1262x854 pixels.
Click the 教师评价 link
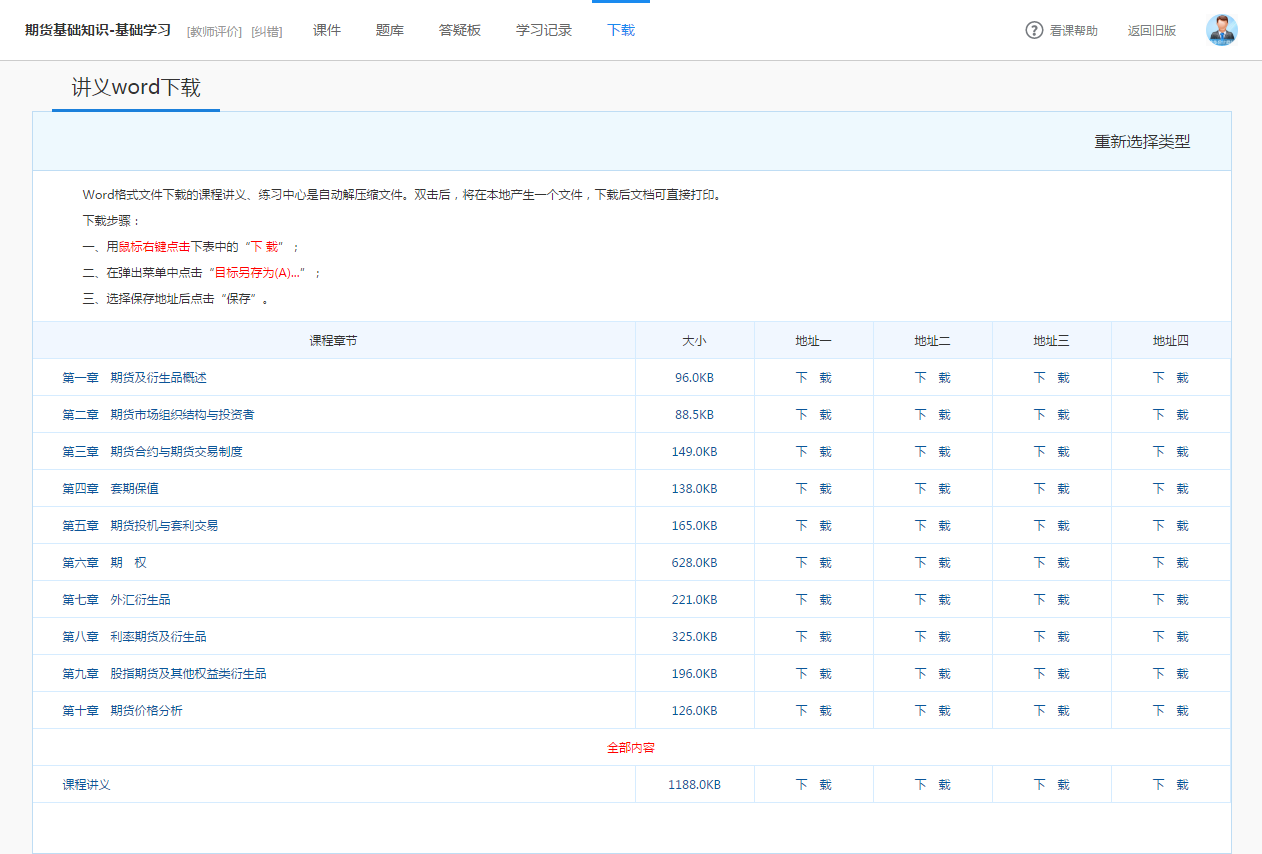[x=214, y=31]
